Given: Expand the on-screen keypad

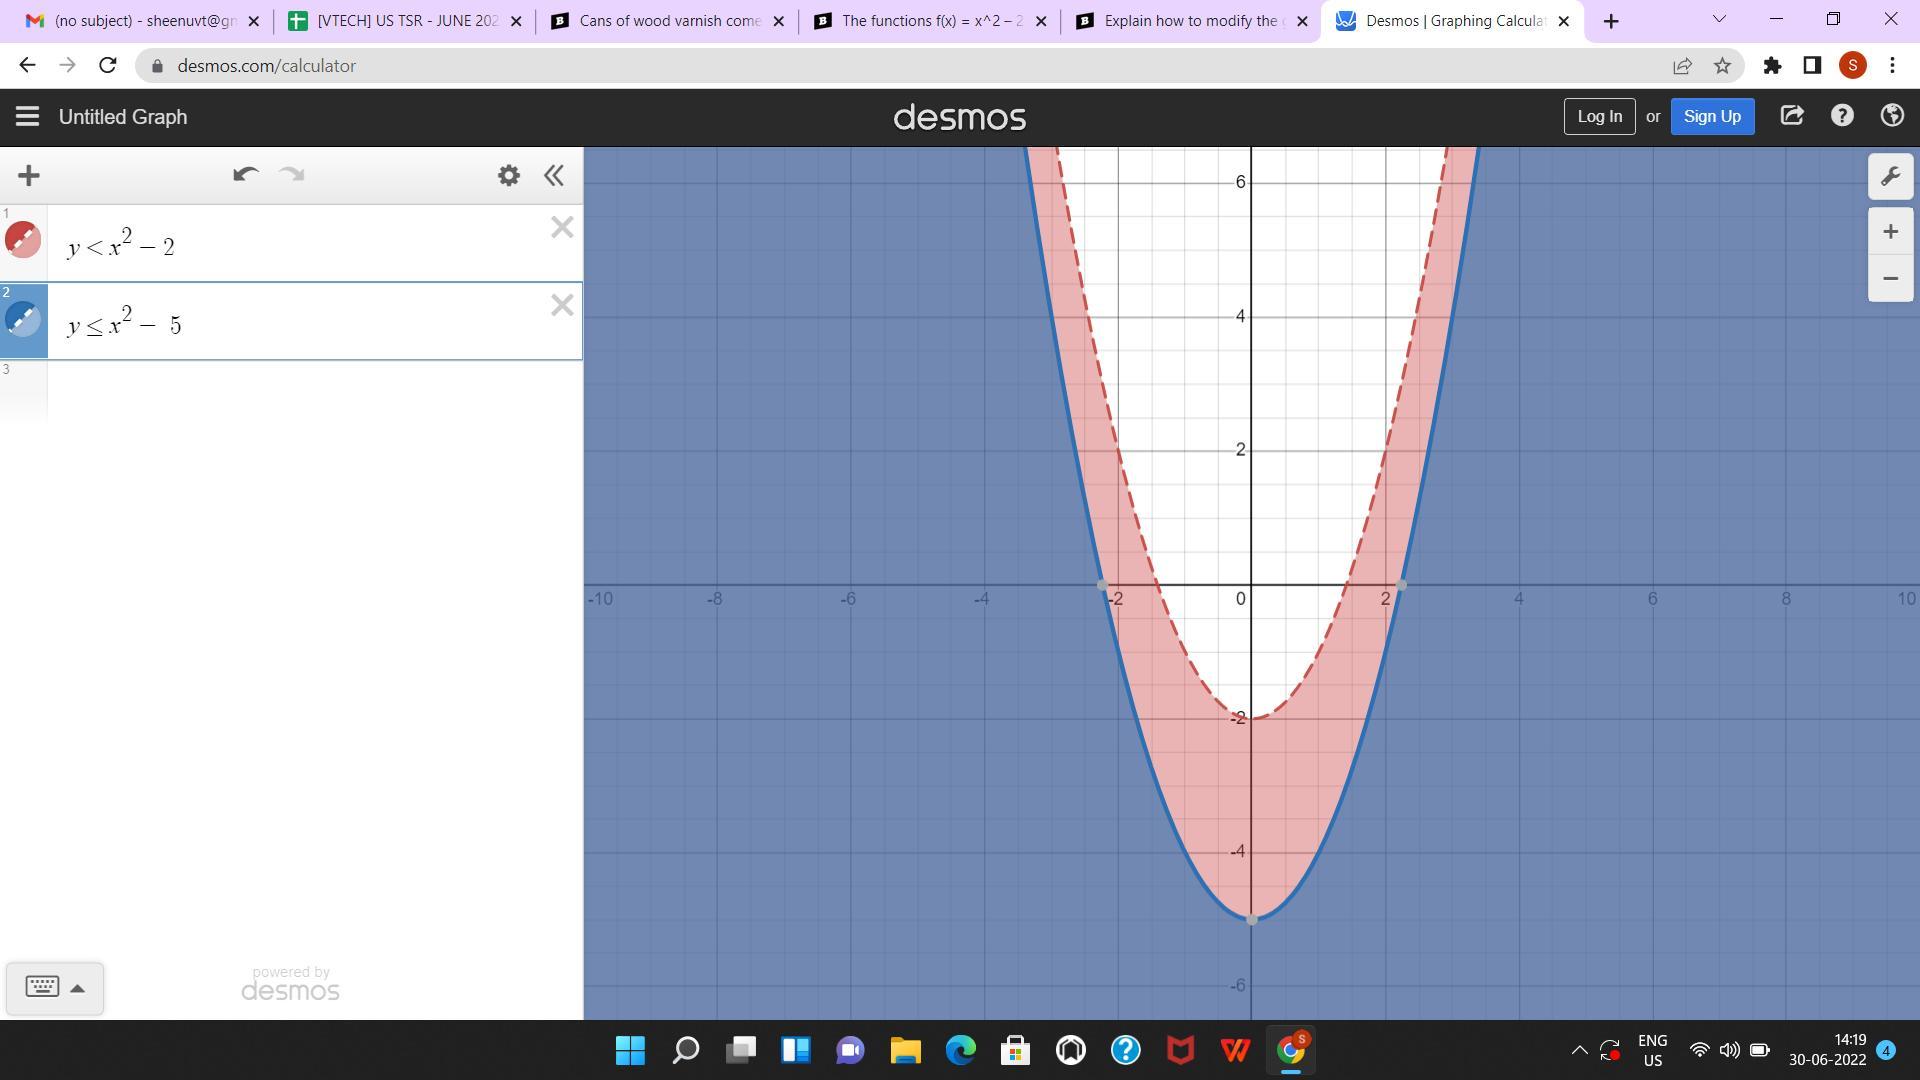Looking at the screenshot, I should (x=55, y=987).
